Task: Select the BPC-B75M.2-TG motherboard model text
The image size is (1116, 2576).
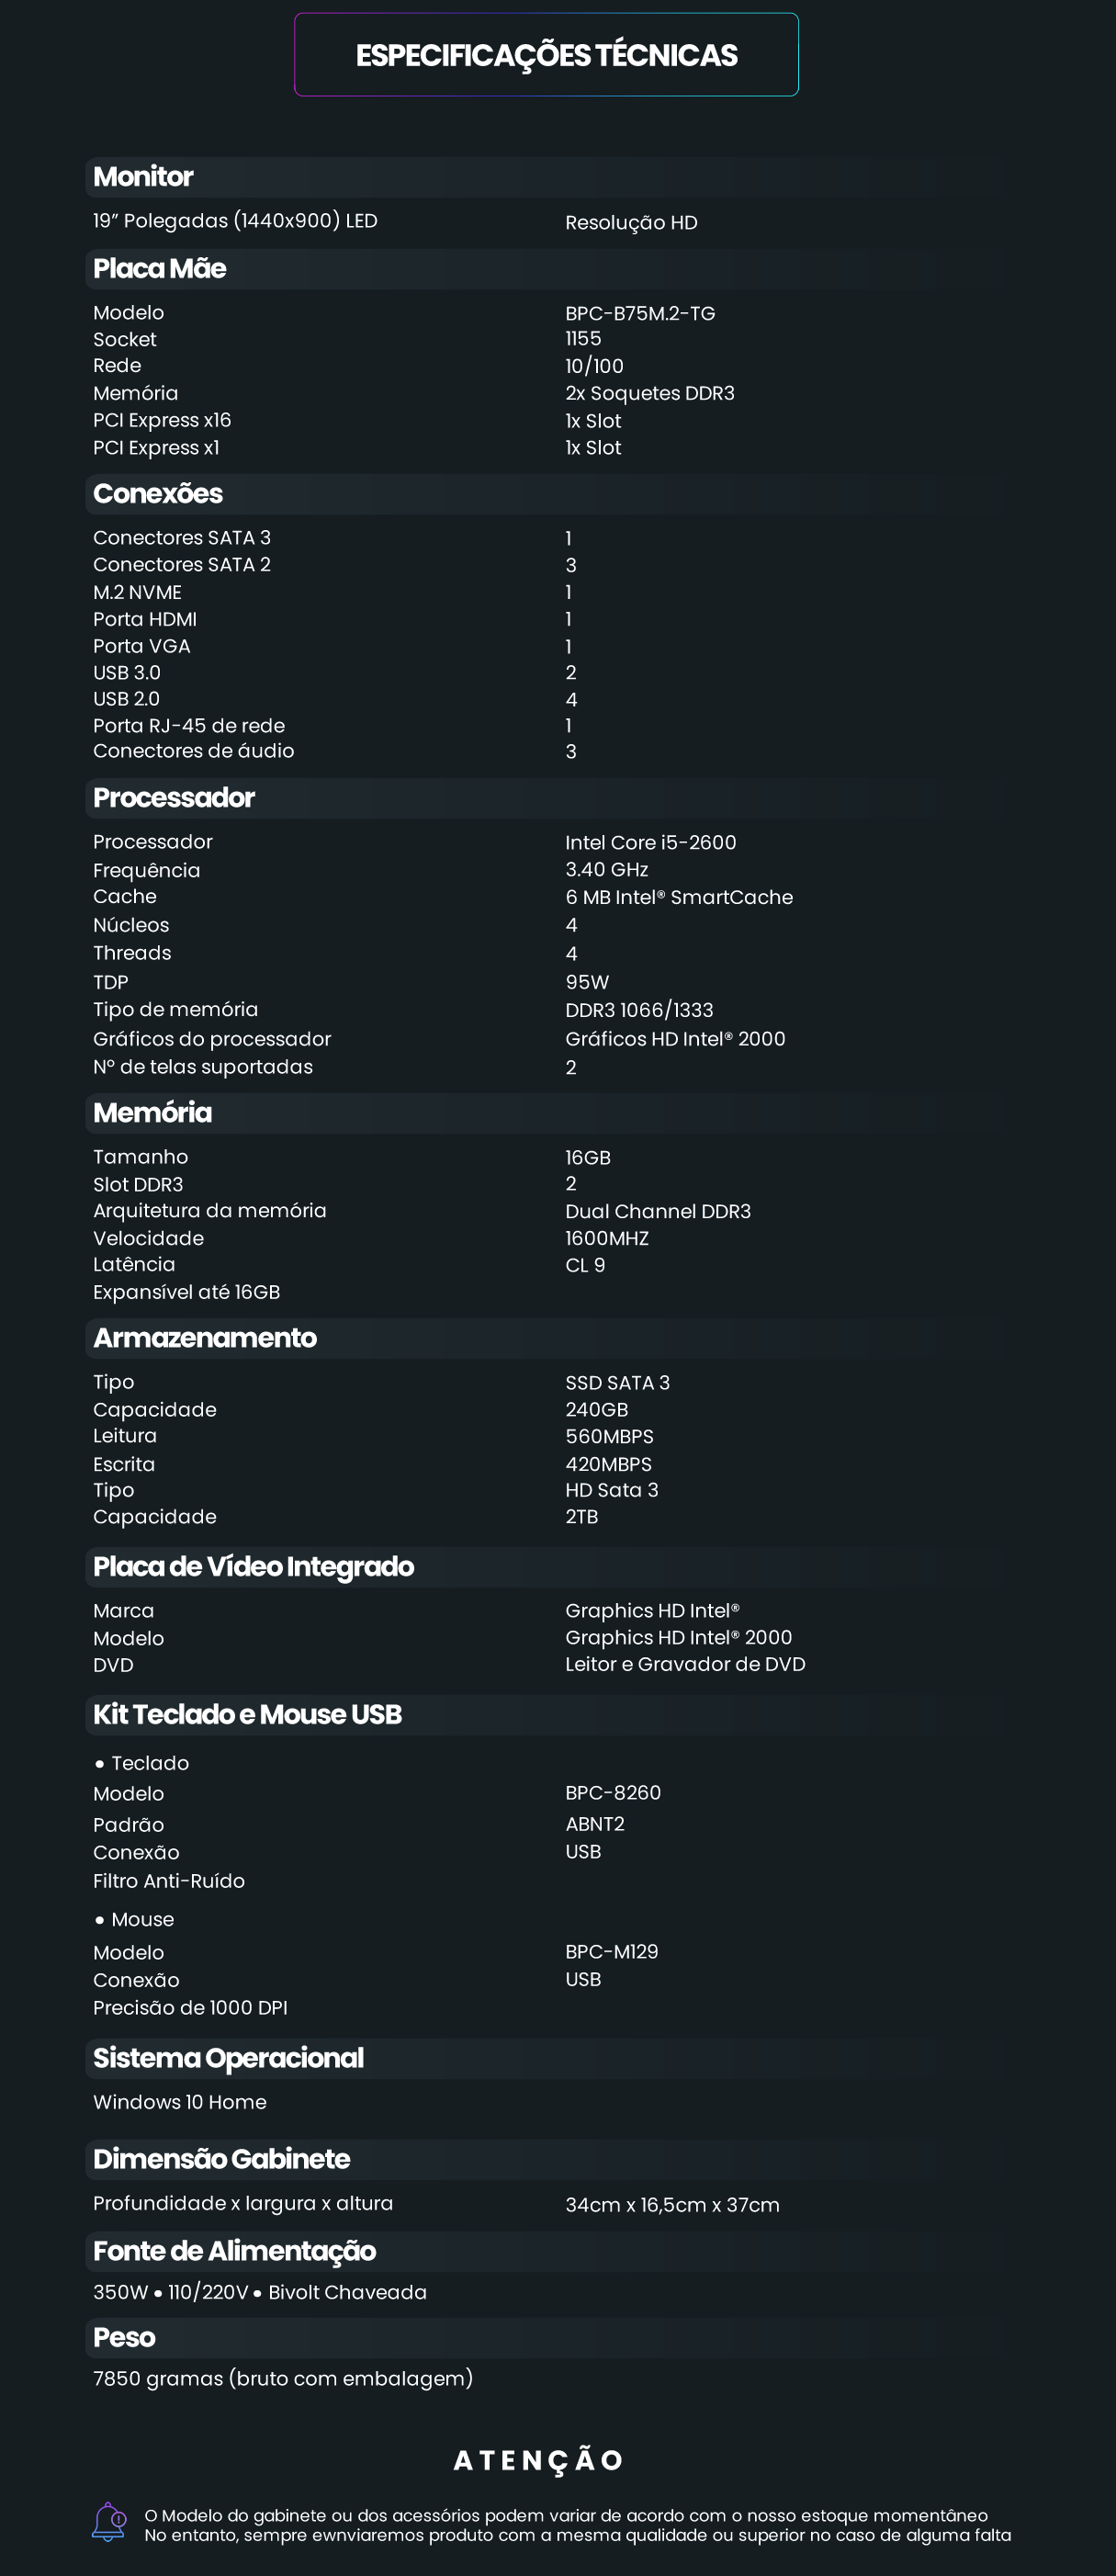Action: (x=640, y=314)
